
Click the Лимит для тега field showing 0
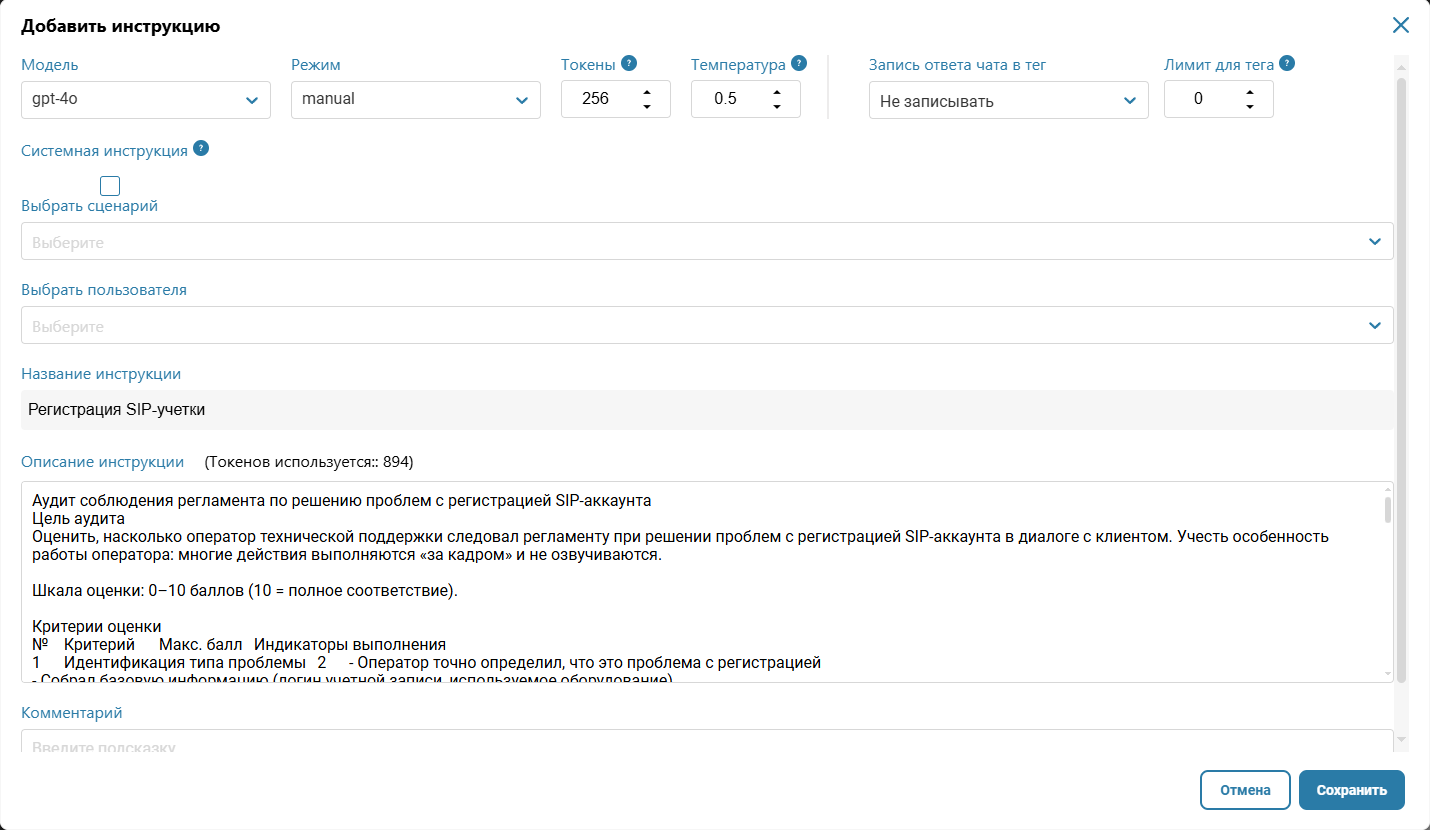click(1218, 100)
